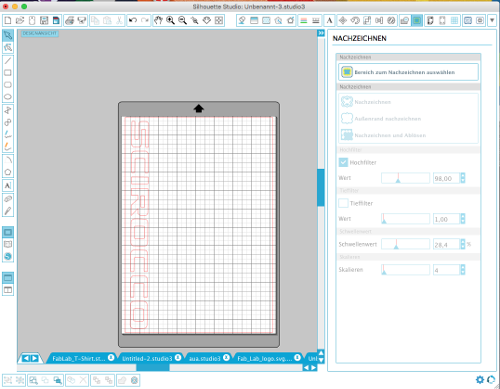Click the printer icon in the toolbar
This screenshot has height=389, width=500.
coord(69,21)
